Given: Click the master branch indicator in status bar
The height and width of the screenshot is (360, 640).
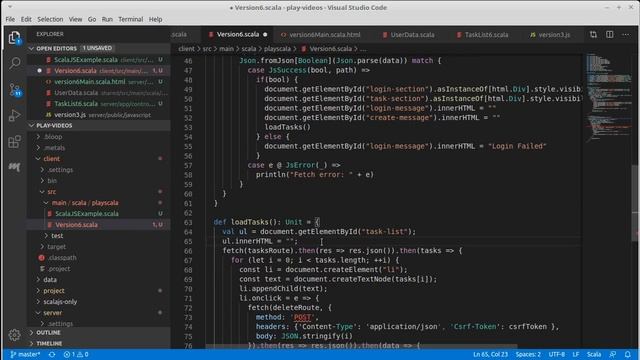Looking at the screenshot, I should 25,354.
